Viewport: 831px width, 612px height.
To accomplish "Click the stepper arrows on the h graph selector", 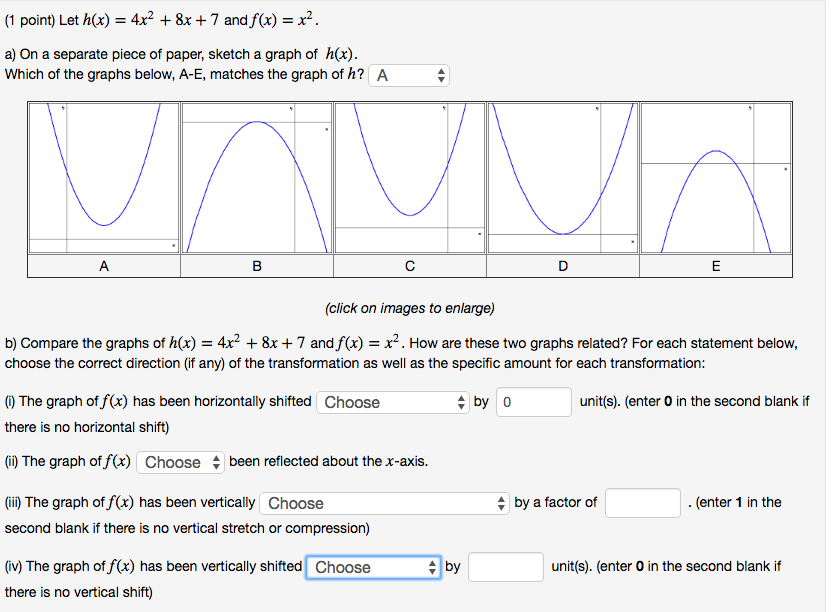I will (440, 74).
